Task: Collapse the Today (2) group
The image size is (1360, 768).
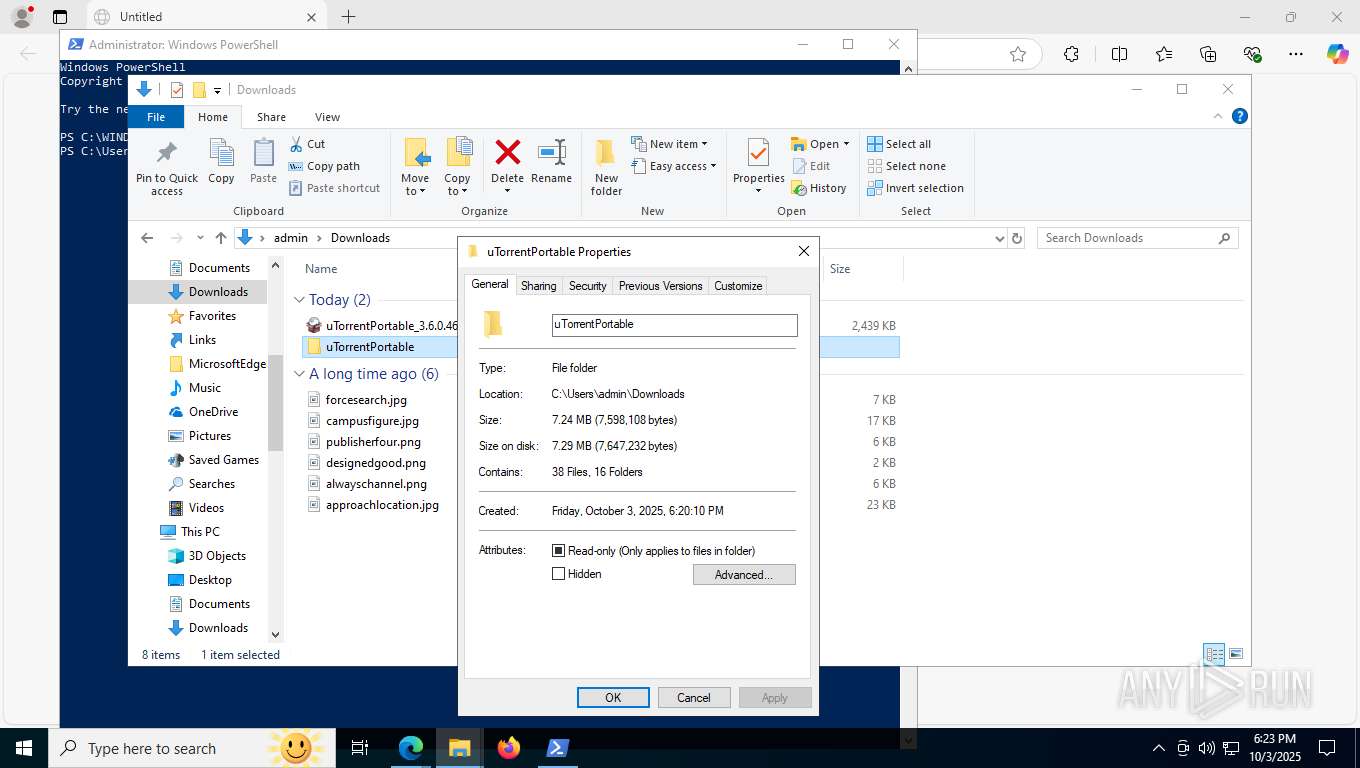Action: (x=299, y=300)
